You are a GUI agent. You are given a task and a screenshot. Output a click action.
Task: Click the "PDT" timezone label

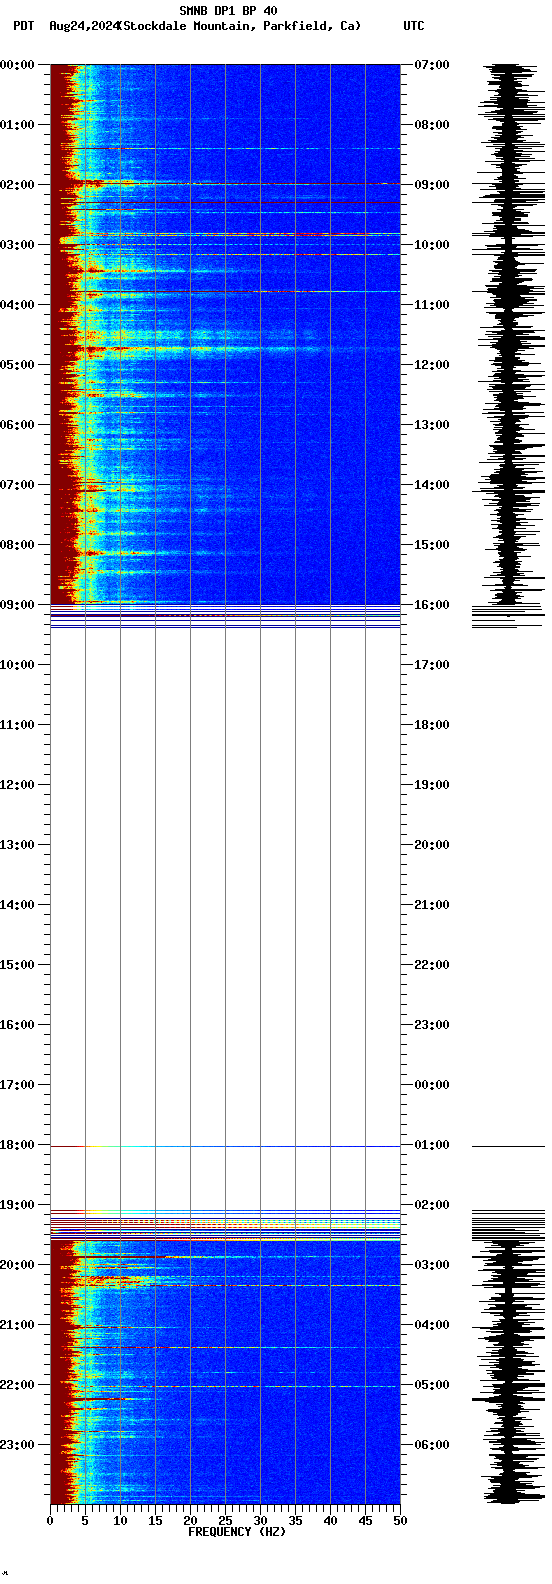tap(23, 26)
